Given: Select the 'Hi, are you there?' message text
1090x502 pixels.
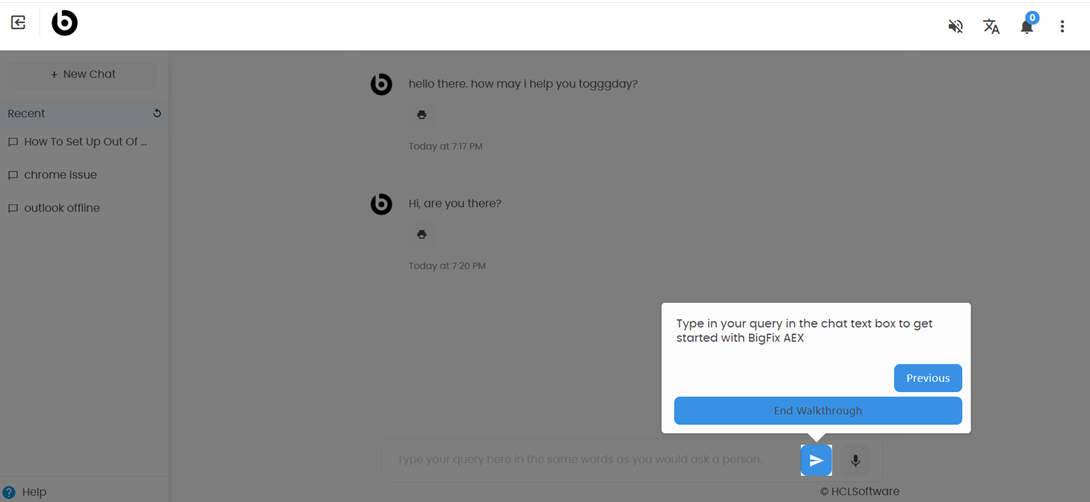Looking at the screenshot, I should [x=455, y=204].
